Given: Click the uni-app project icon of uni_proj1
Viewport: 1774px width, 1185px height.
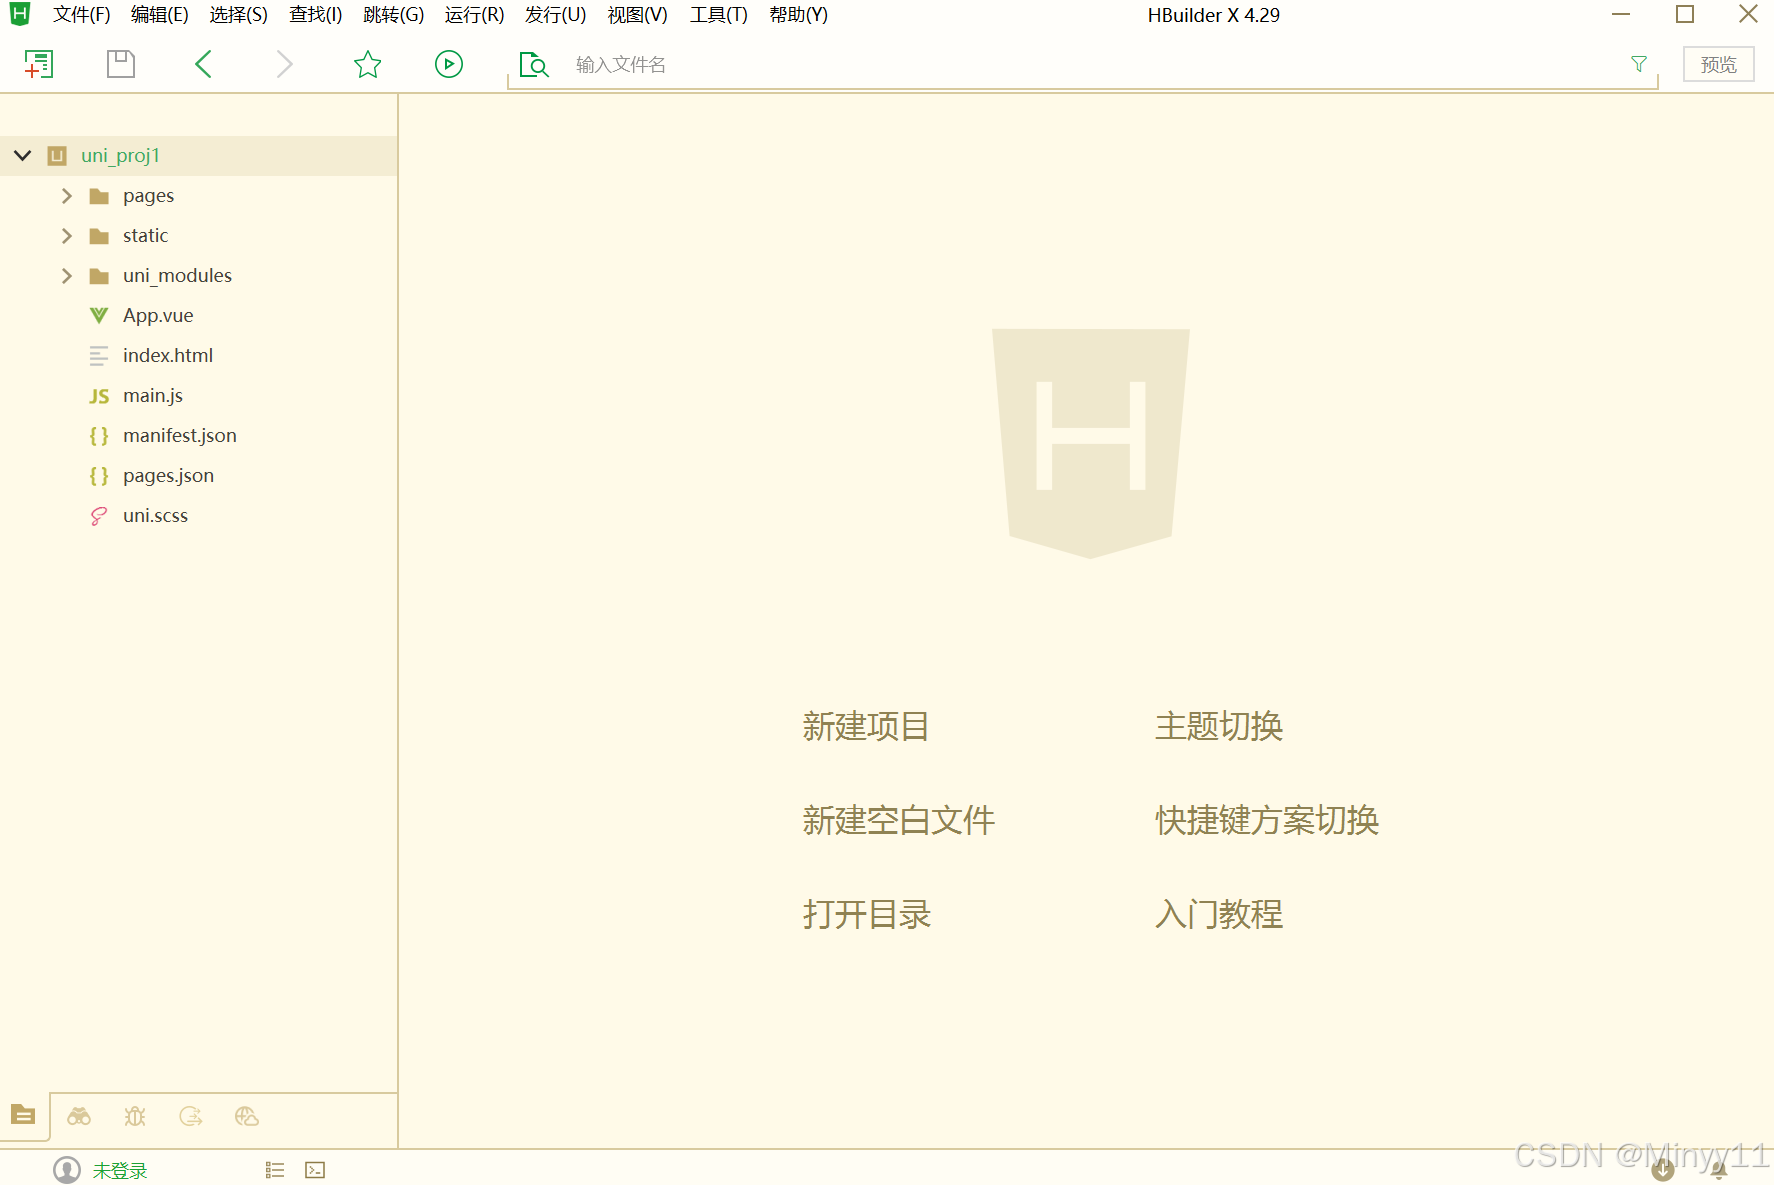Looking at the screenshot, I should click(x=57, y=156).
